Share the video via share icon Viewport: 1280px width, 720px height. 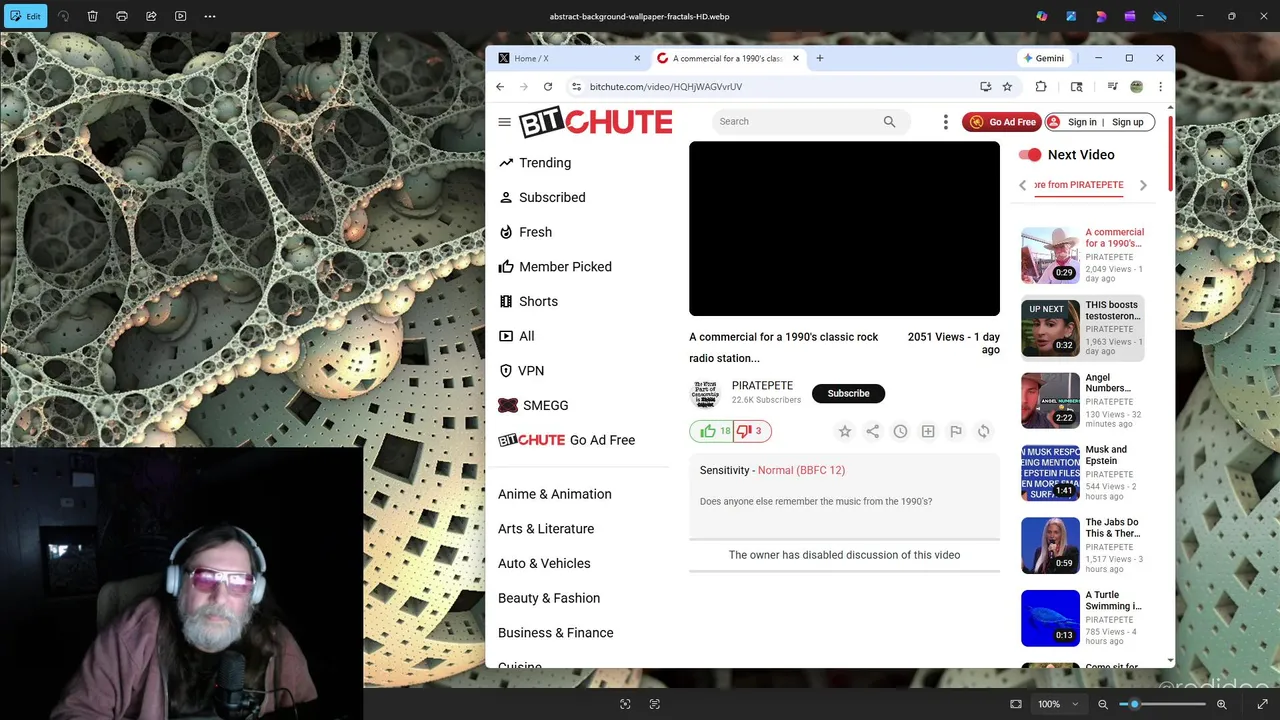[x=873, y=431]
